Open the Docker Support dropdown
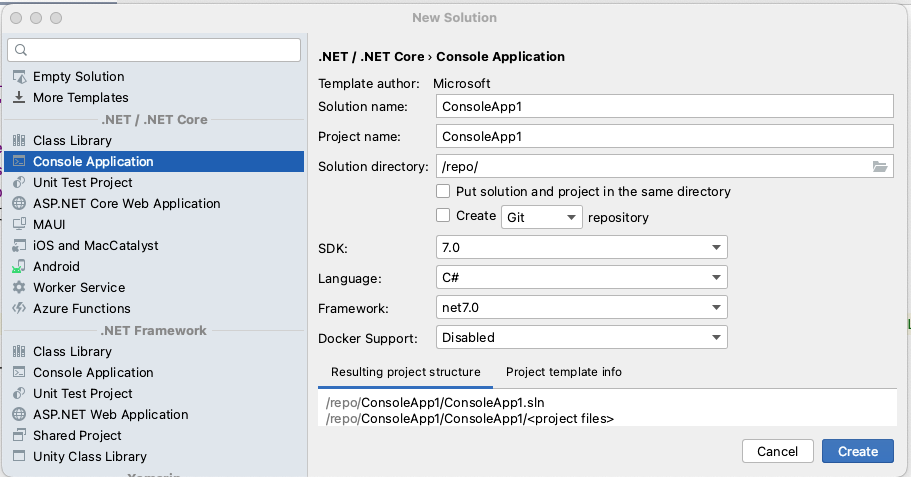This screenshot has height=477, width=911. tap(582, 338)
